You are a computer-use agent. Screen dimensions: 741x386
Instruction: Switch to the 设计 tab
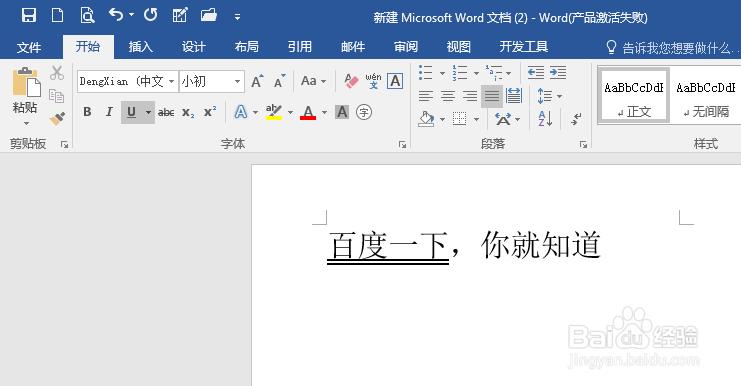coord(194,47)
